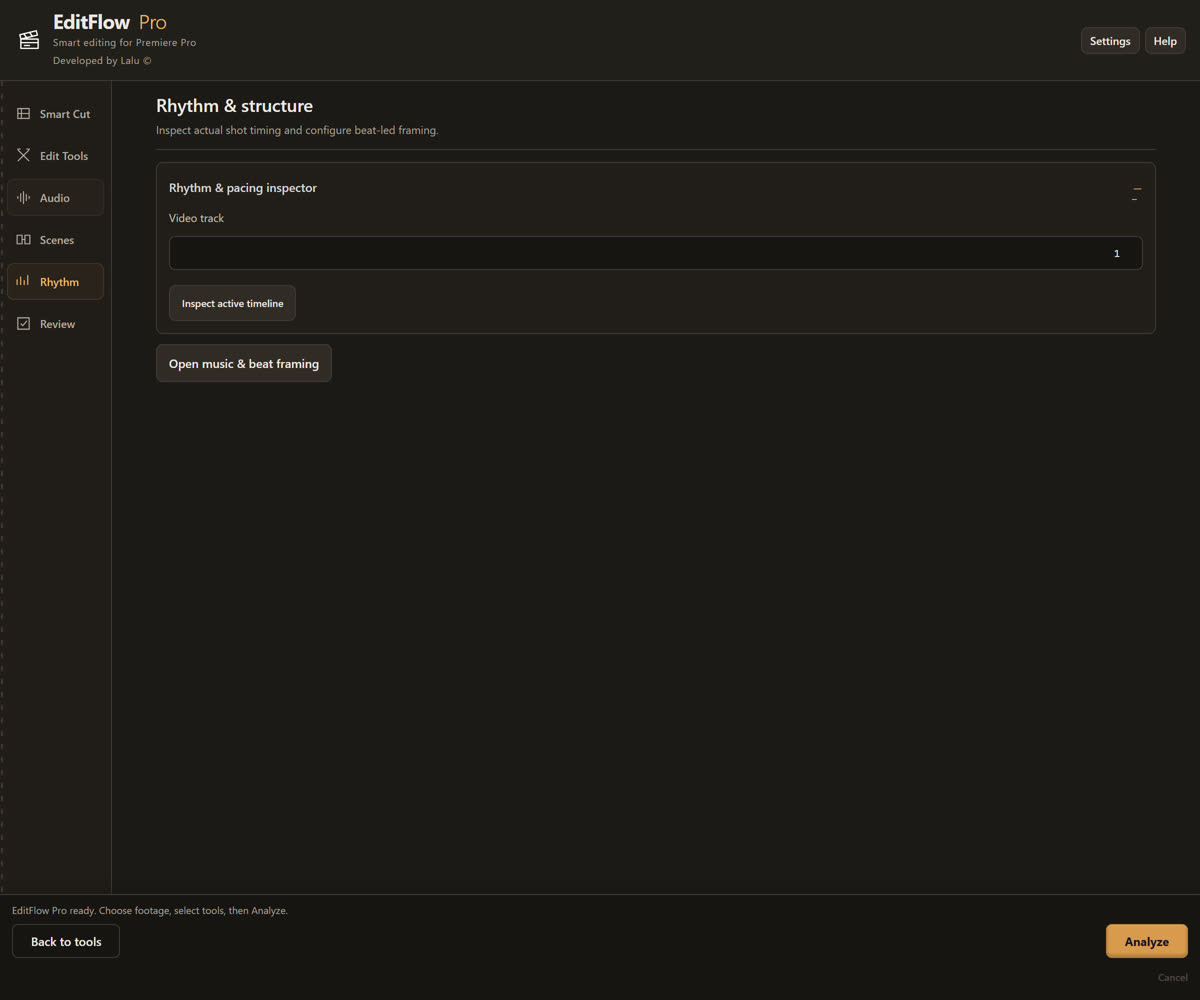1200x1000 pixels.
Task: Start analysis with the Analyze button
Action: (1147, 942)
